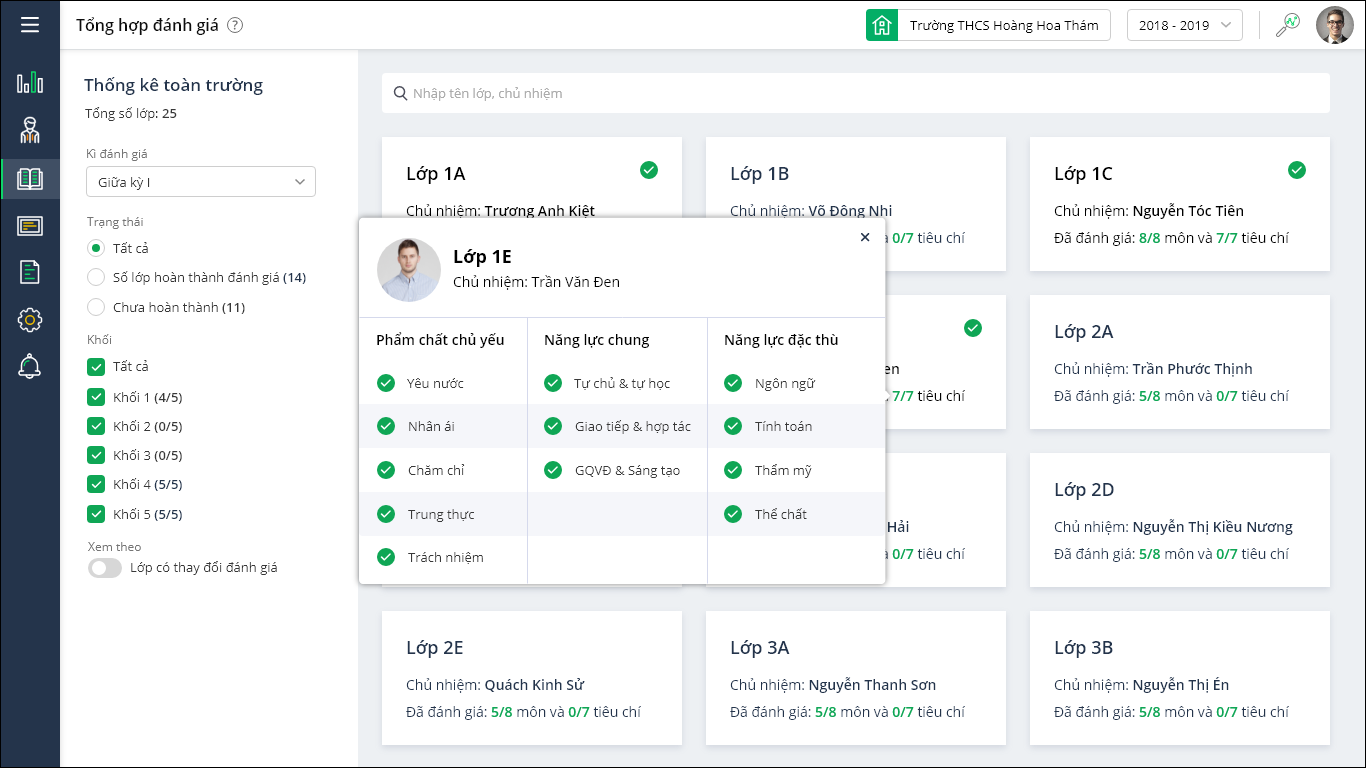Open the hamburger menu icon
Screen dimensions: 1366x768
[30, 25]
